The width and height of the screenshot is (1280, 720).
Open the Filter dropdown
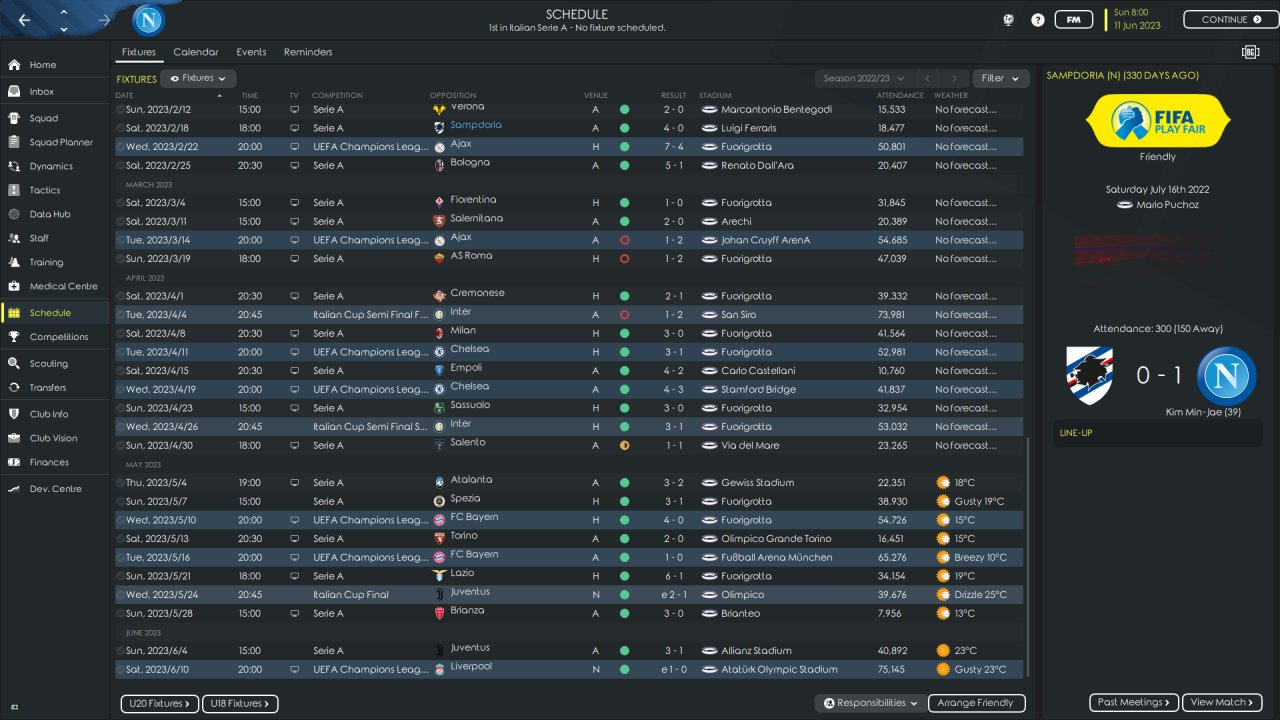tap(1000, 78)
